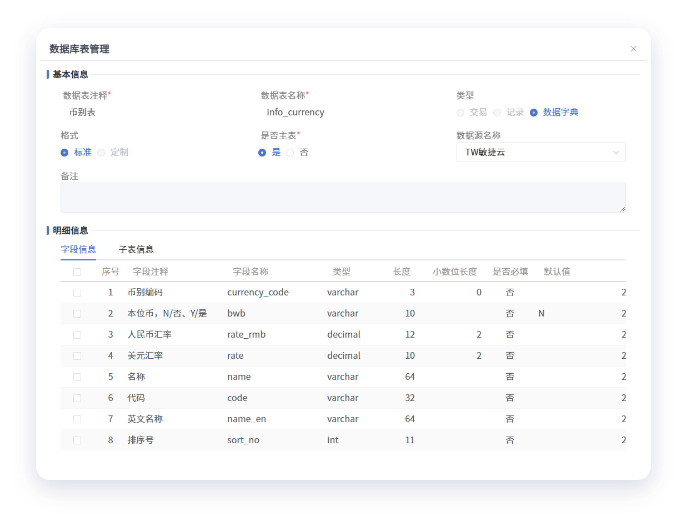
Task: Select the 数据字典 type radio button
Action: (x=534, y=112)
